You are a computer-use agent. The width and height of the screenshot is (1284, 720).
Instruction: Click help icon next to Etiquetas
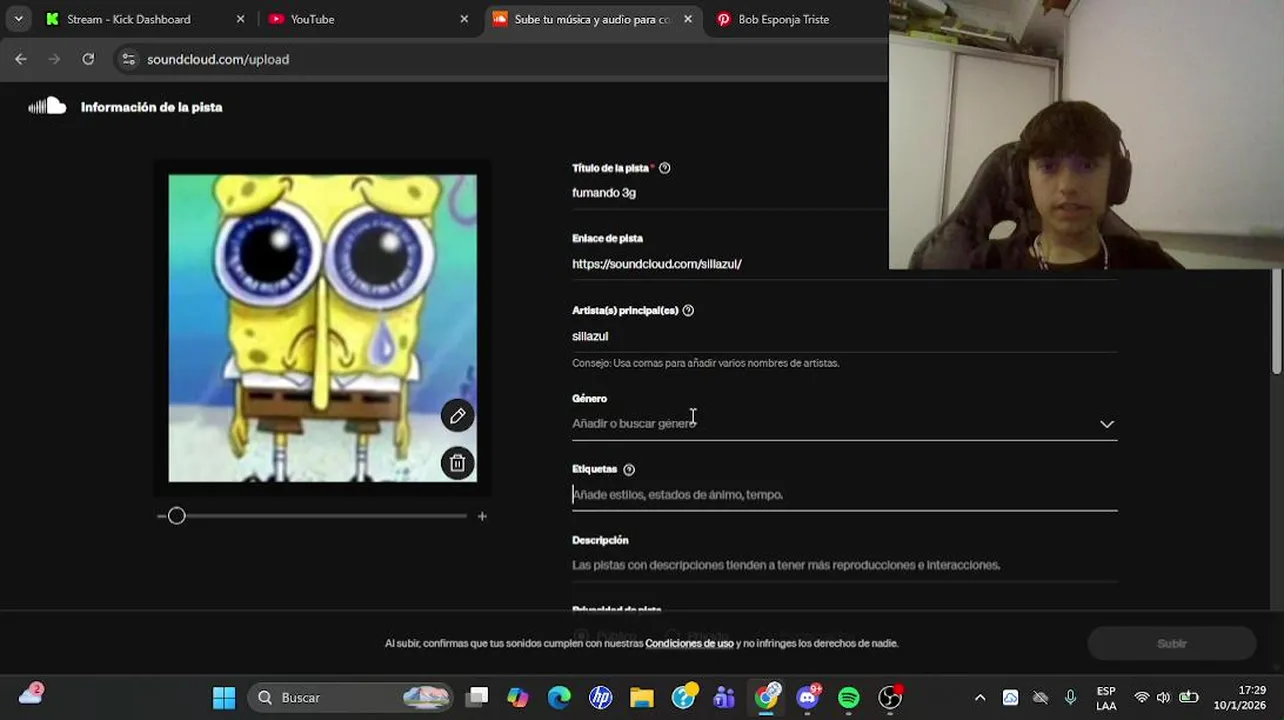[629, 469]
